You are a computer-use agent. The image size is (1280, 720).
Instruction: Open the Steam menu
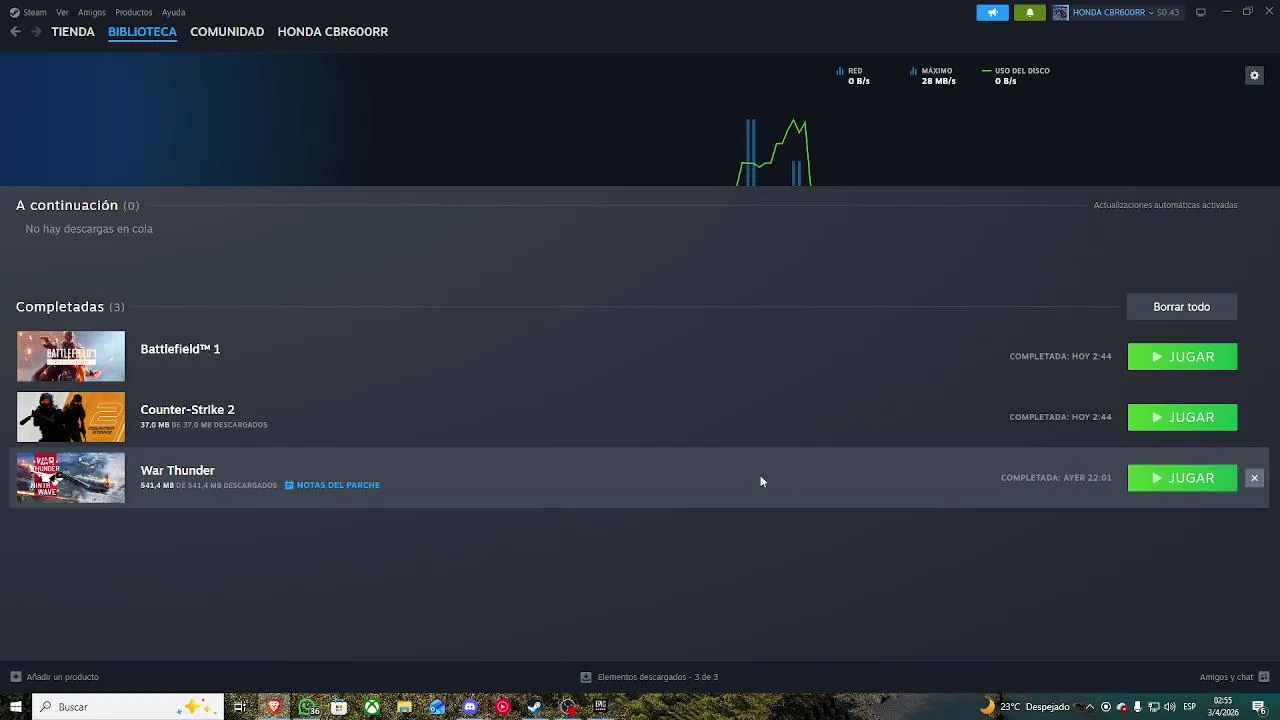point(35,13)
